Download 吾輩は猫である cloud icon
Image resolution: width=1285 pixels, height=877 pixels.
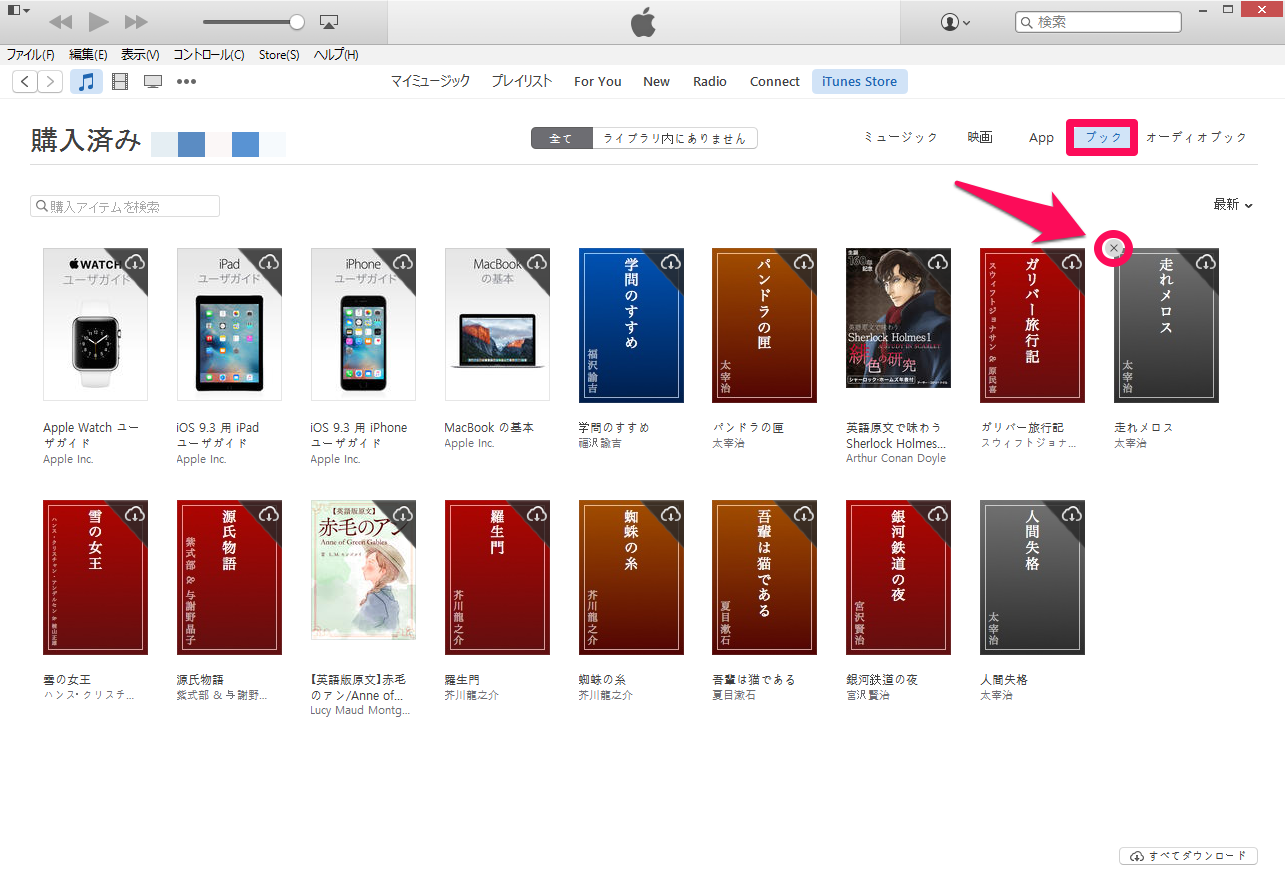[804, 514]
